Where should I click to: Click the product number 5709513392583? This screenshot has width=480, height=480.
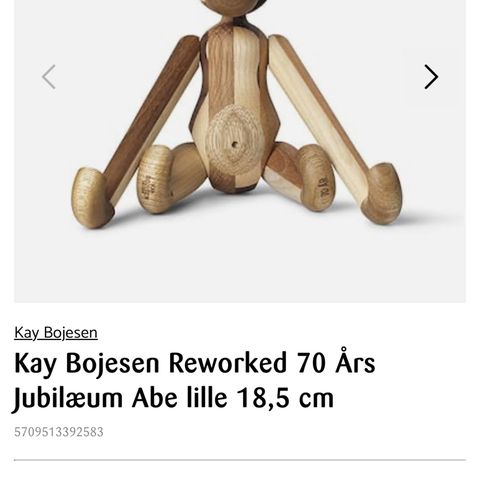click(x=59, y=432)
